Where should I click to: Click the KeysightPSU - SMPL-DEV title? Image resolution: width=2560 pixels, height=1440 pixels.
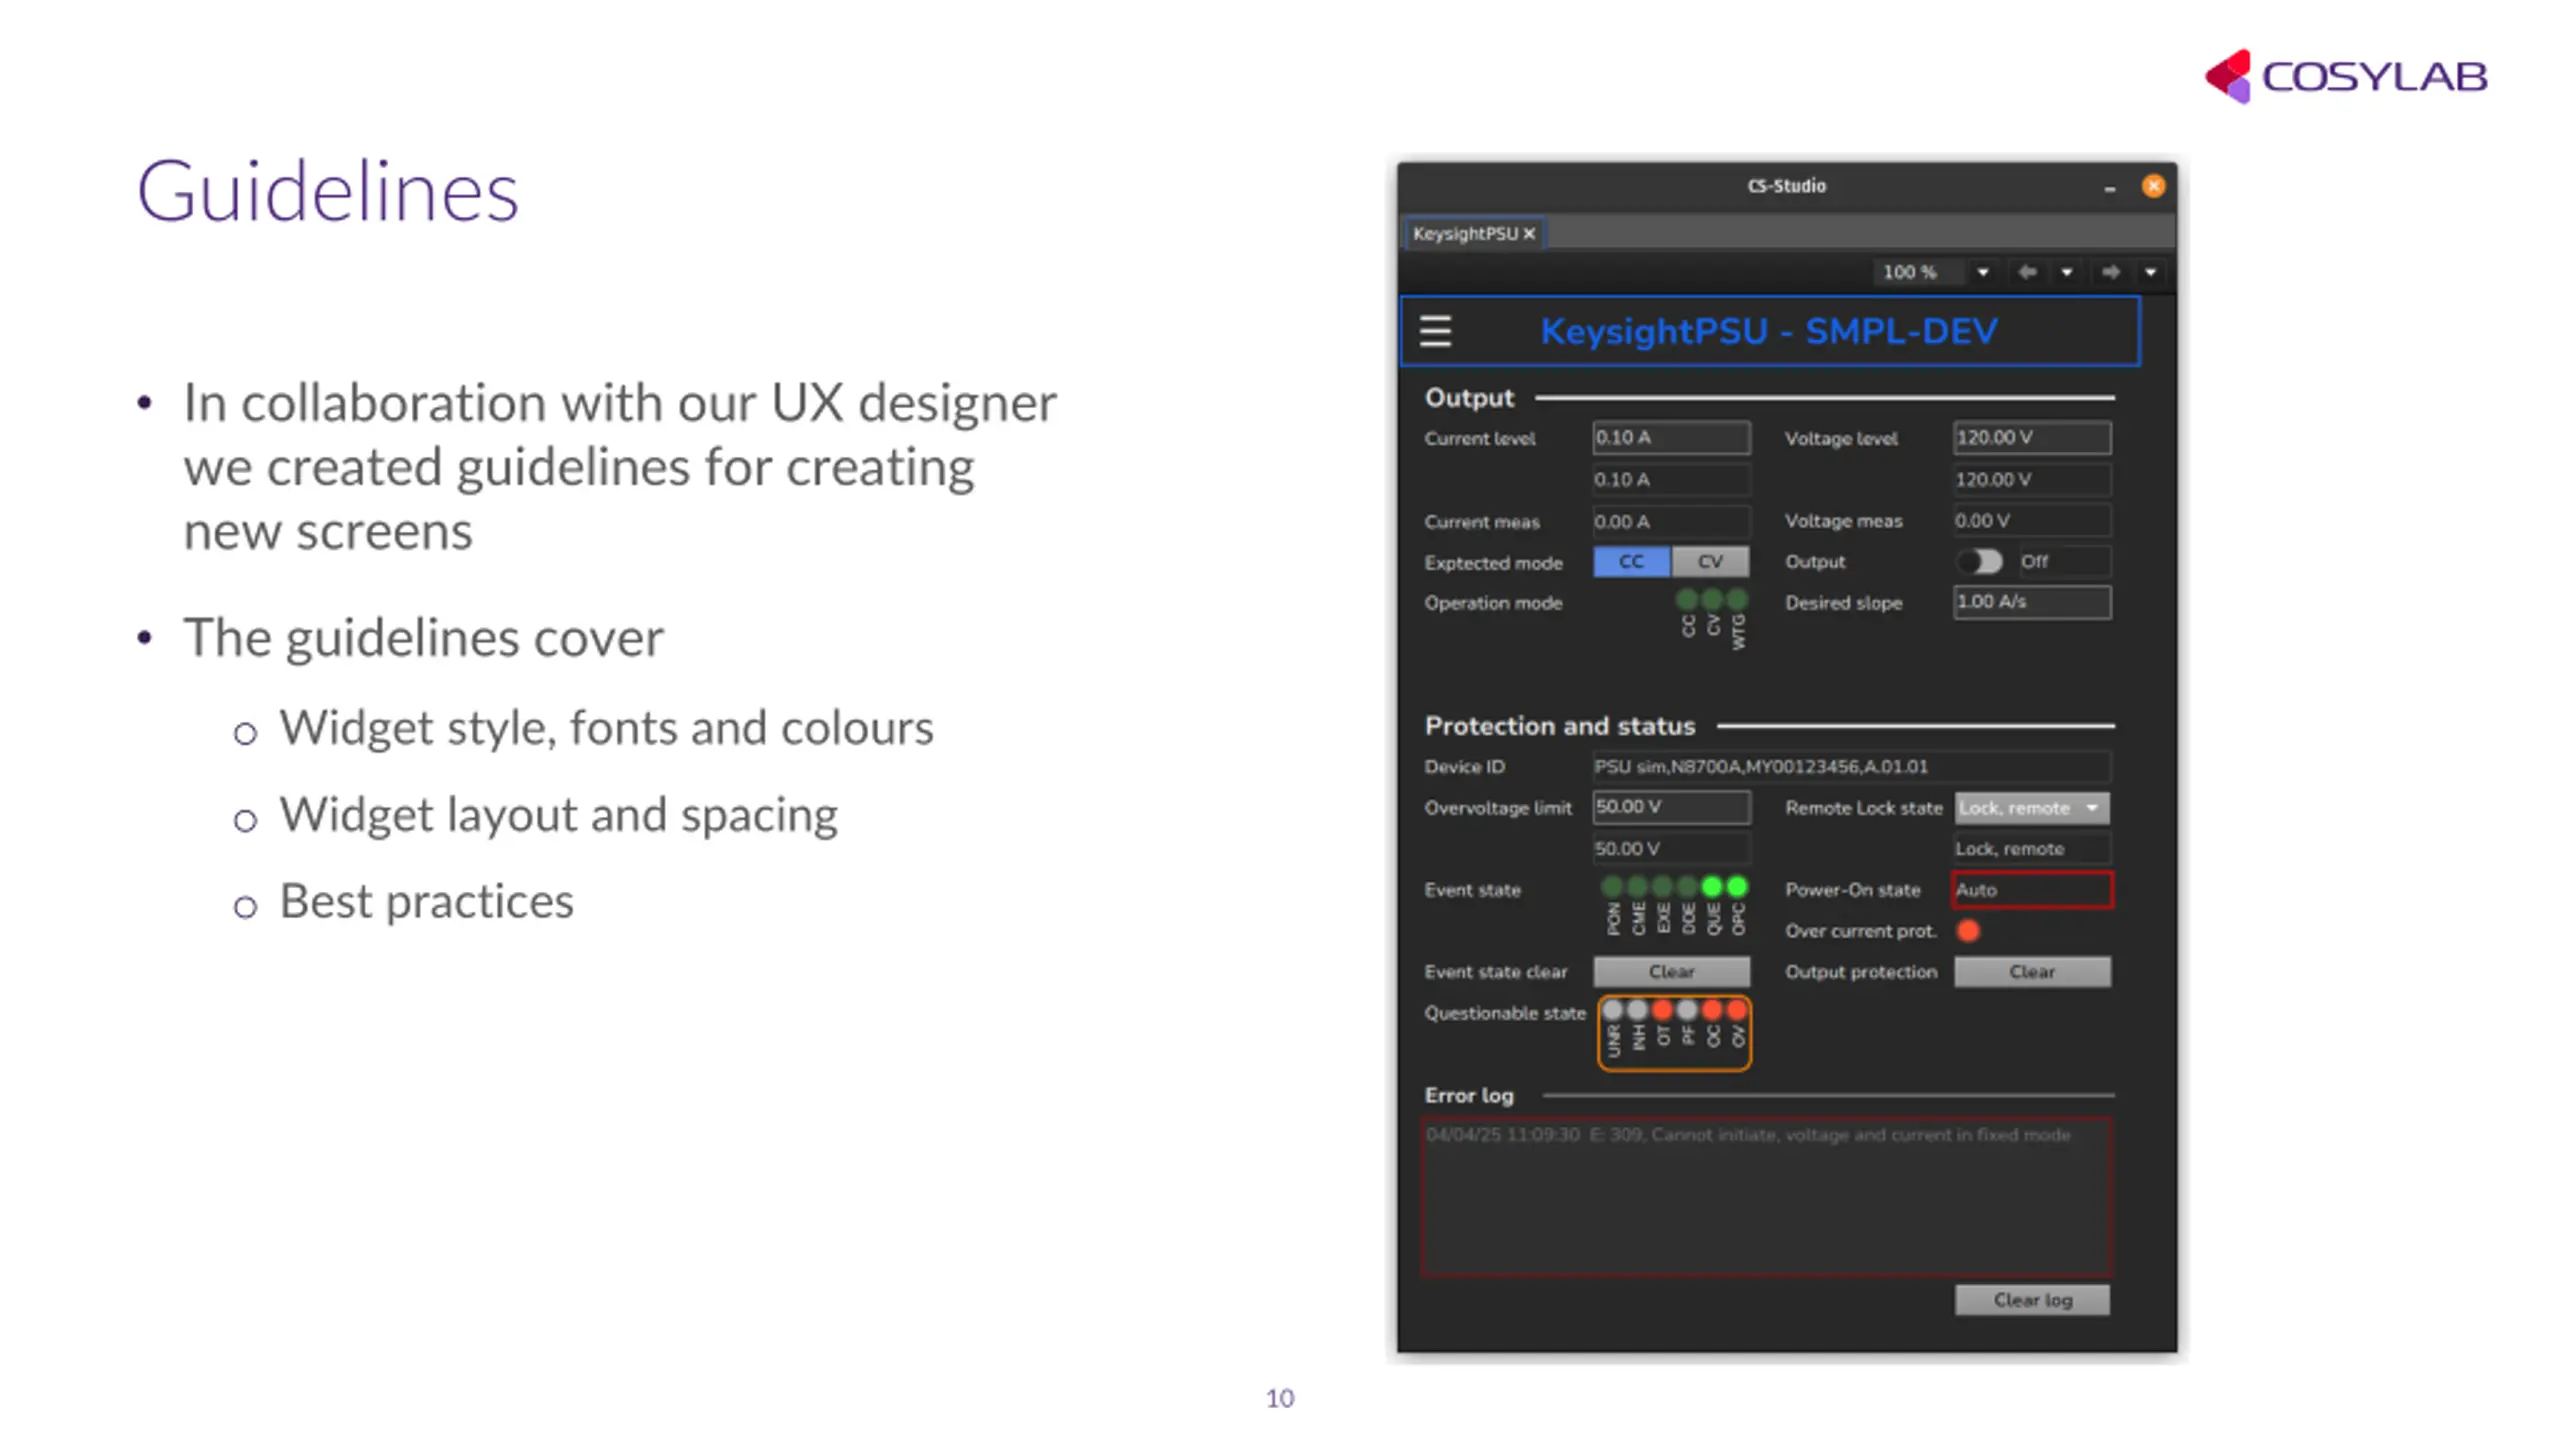[1768, 331]
